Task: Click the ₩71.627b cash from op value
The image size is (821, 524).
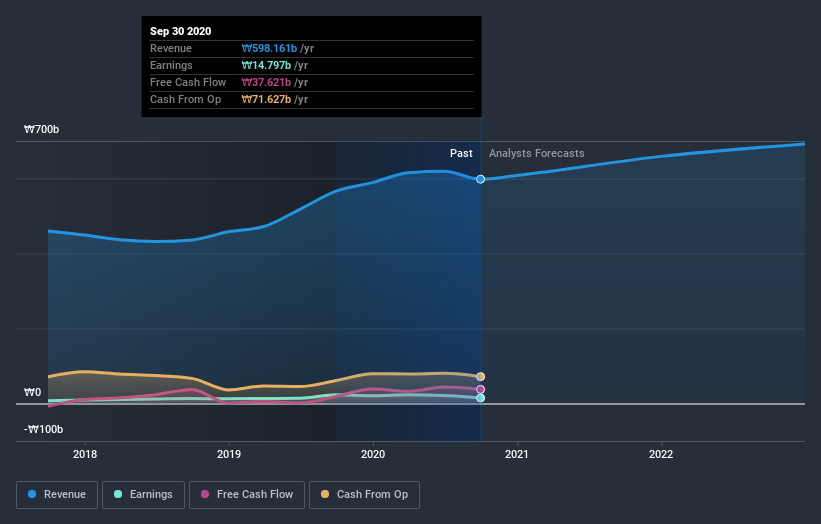Action: [266, 99]
